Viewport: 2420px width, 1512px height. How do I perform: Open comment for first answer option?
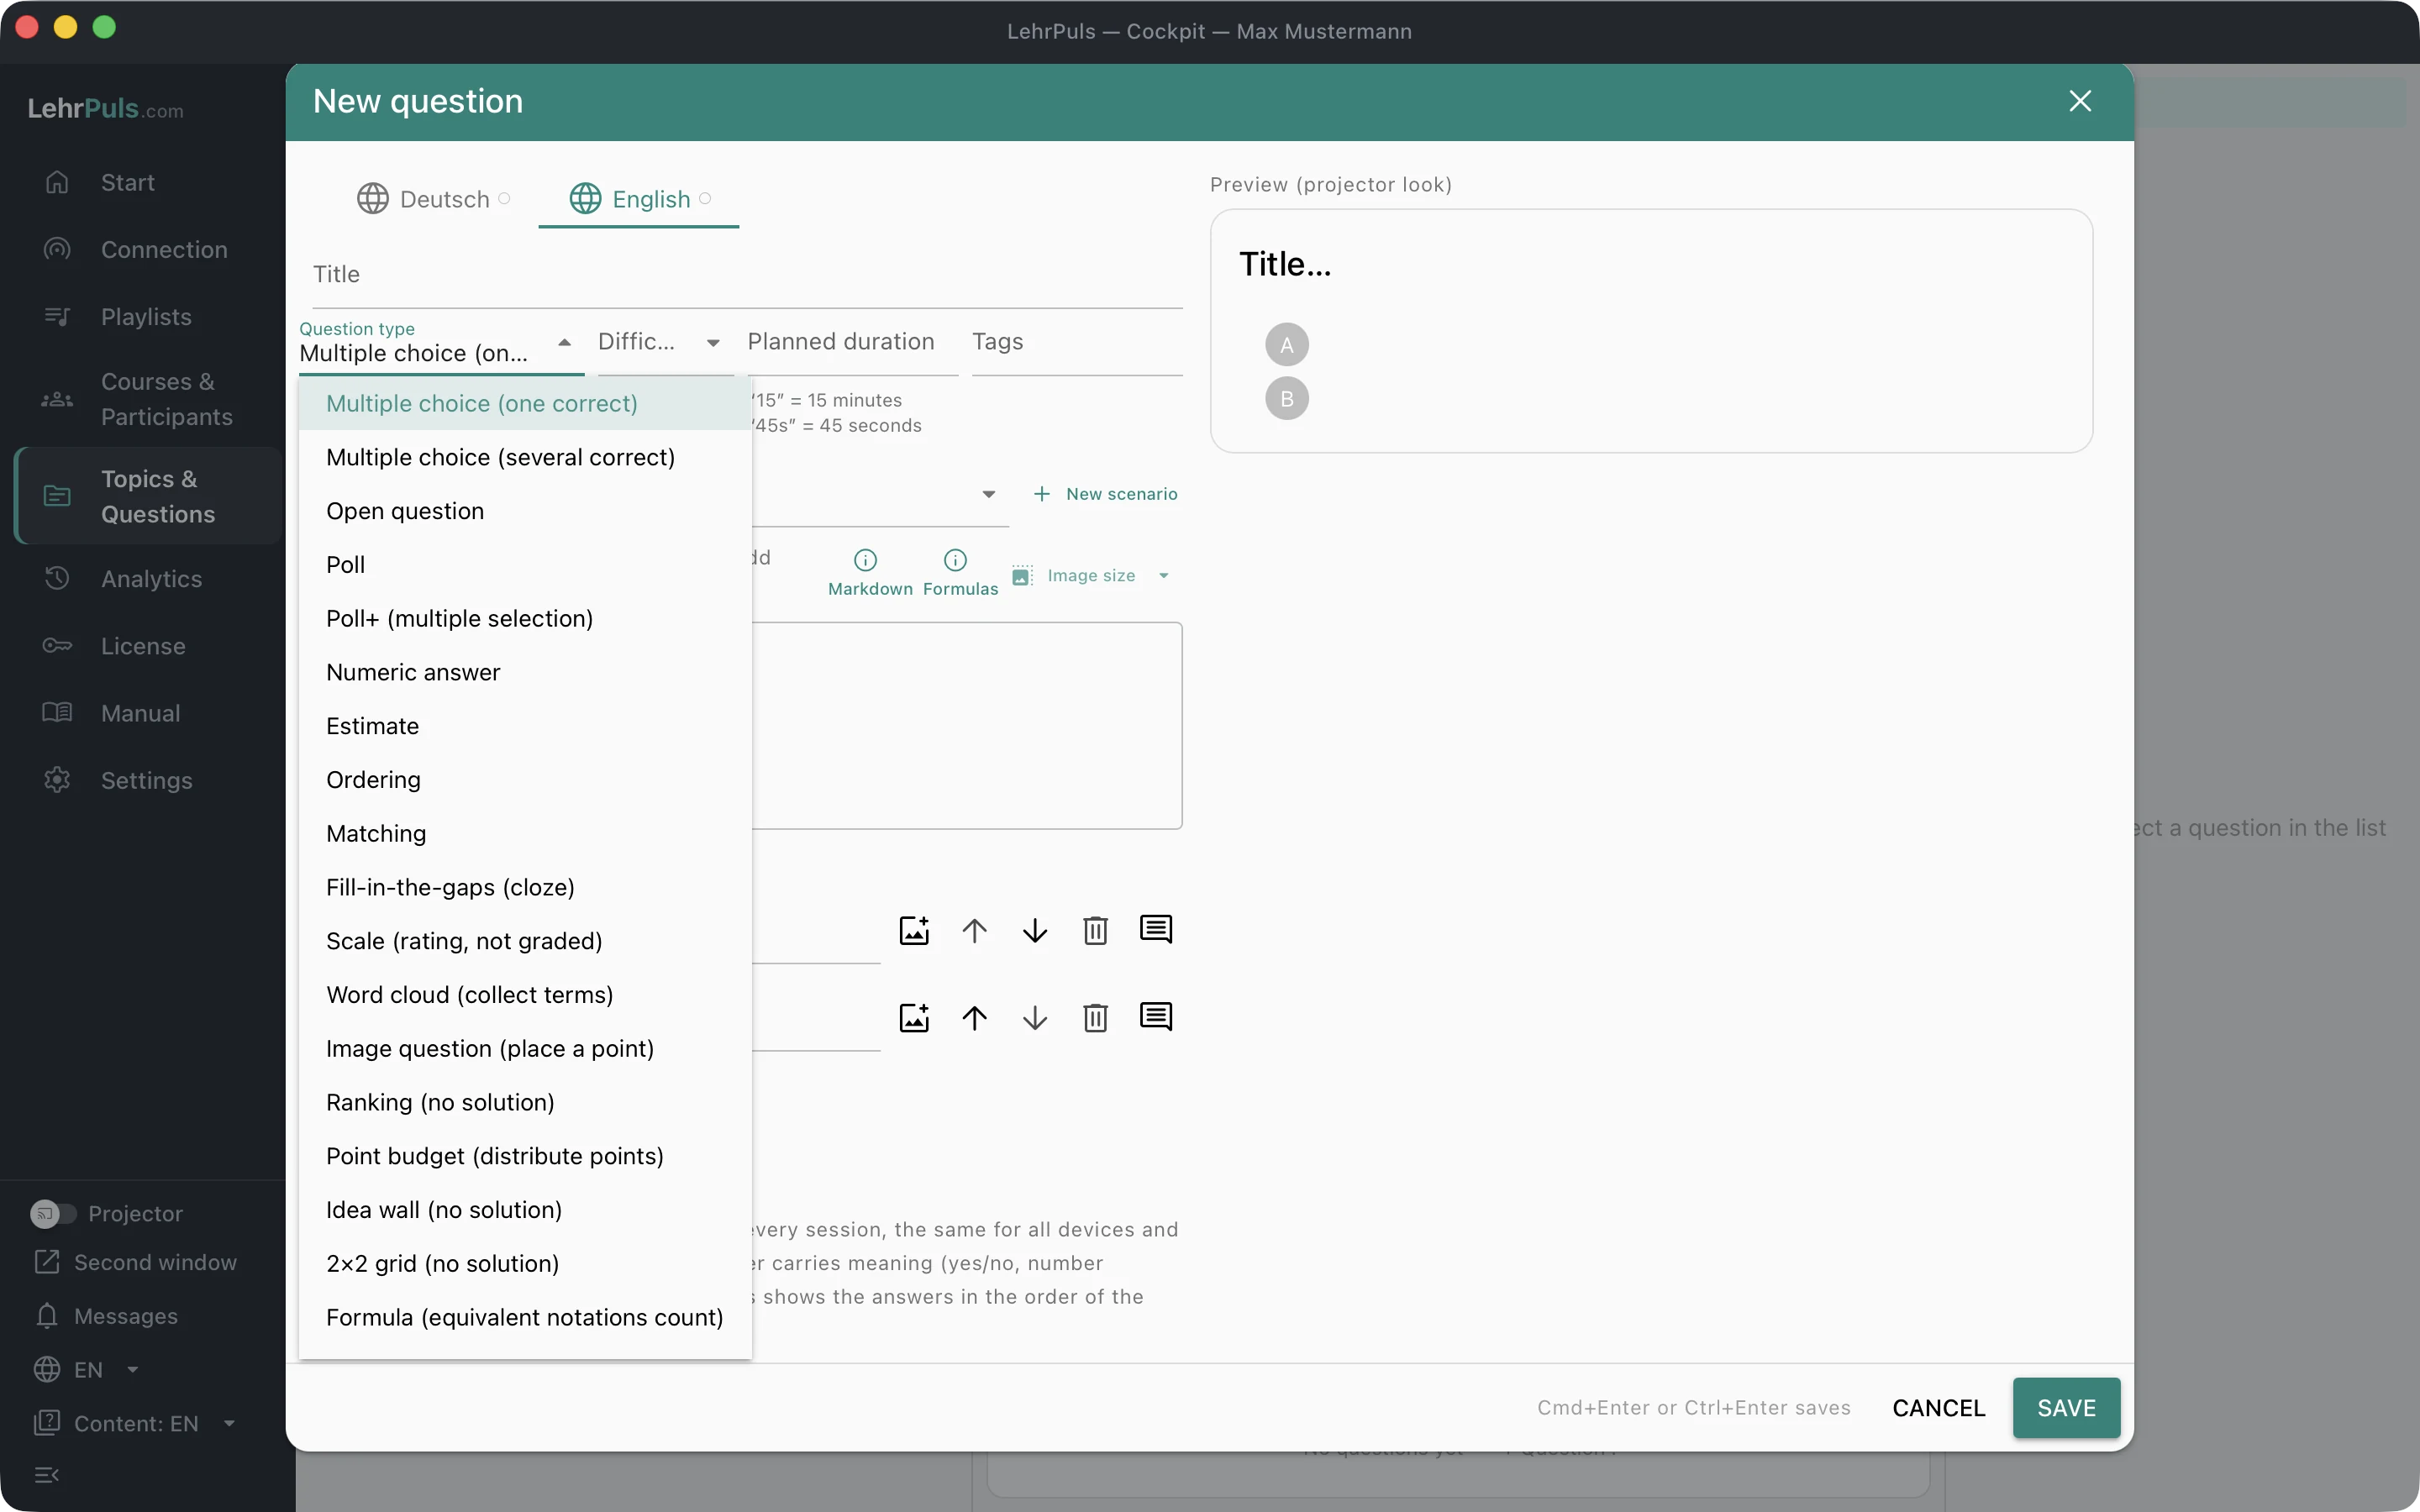pyautogui.click(x=1155, y=930)
